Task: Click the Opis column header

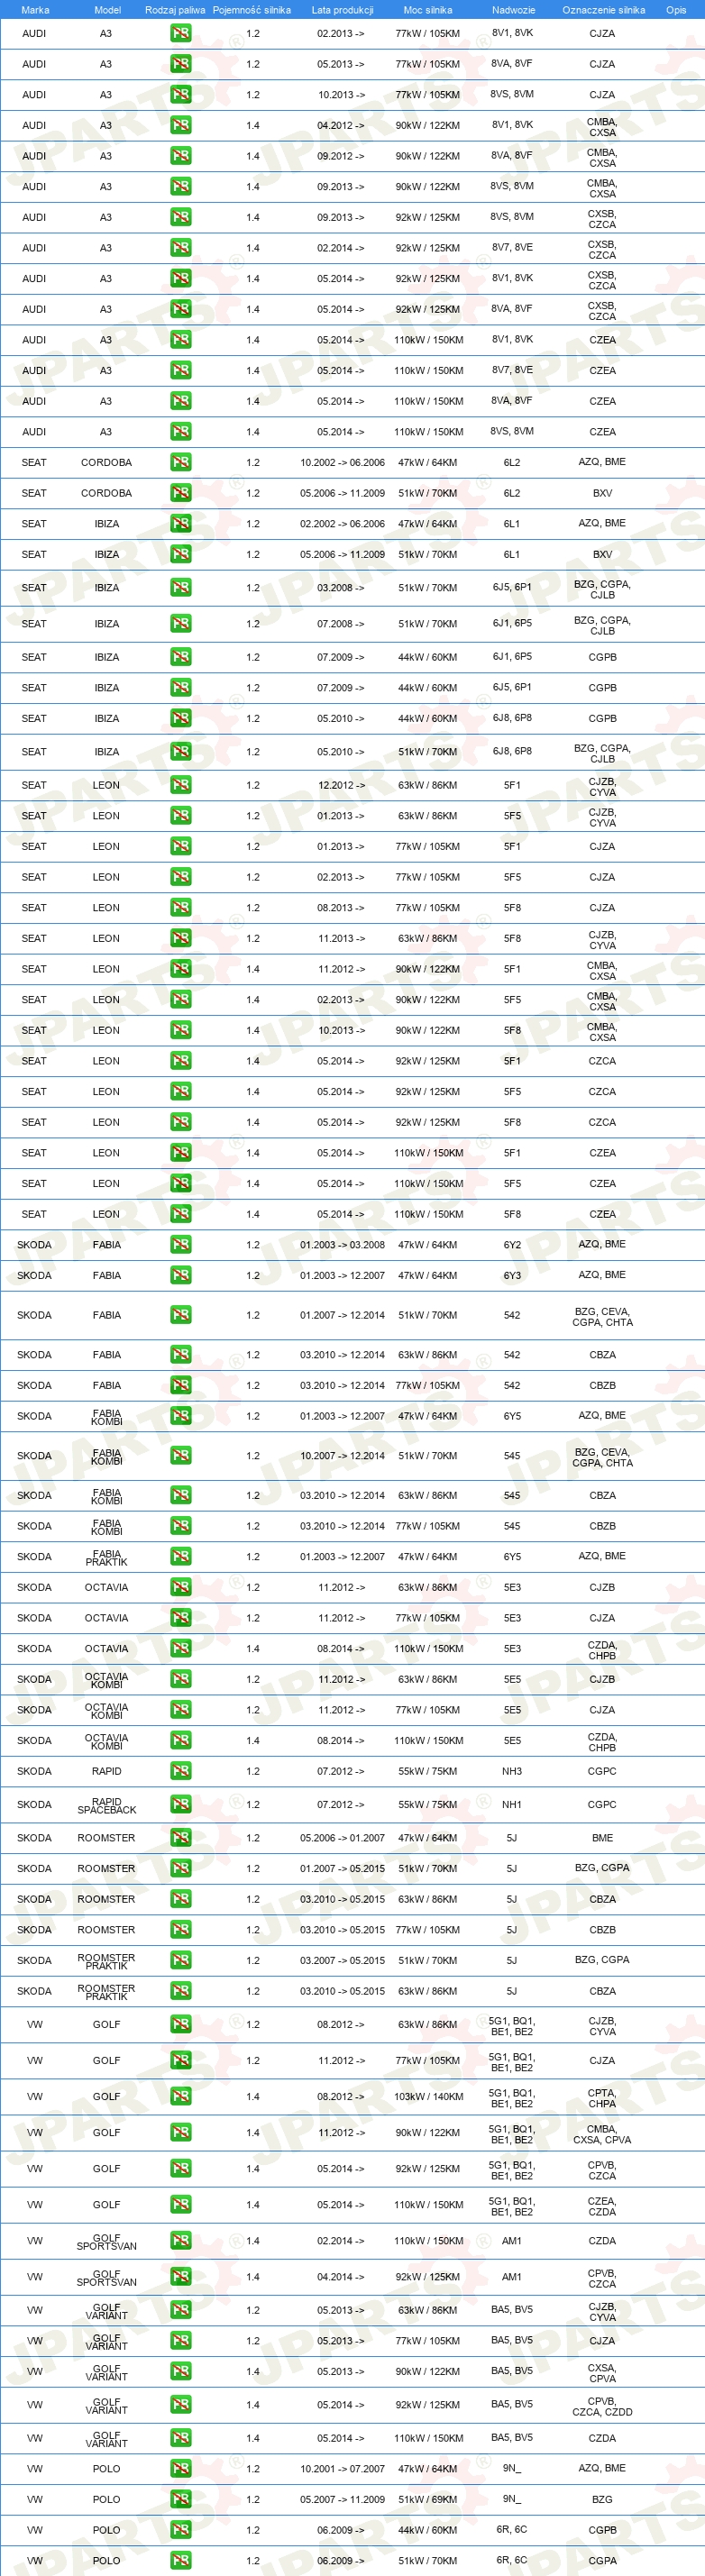Action: pyautogui.click(x=676, y=10)
